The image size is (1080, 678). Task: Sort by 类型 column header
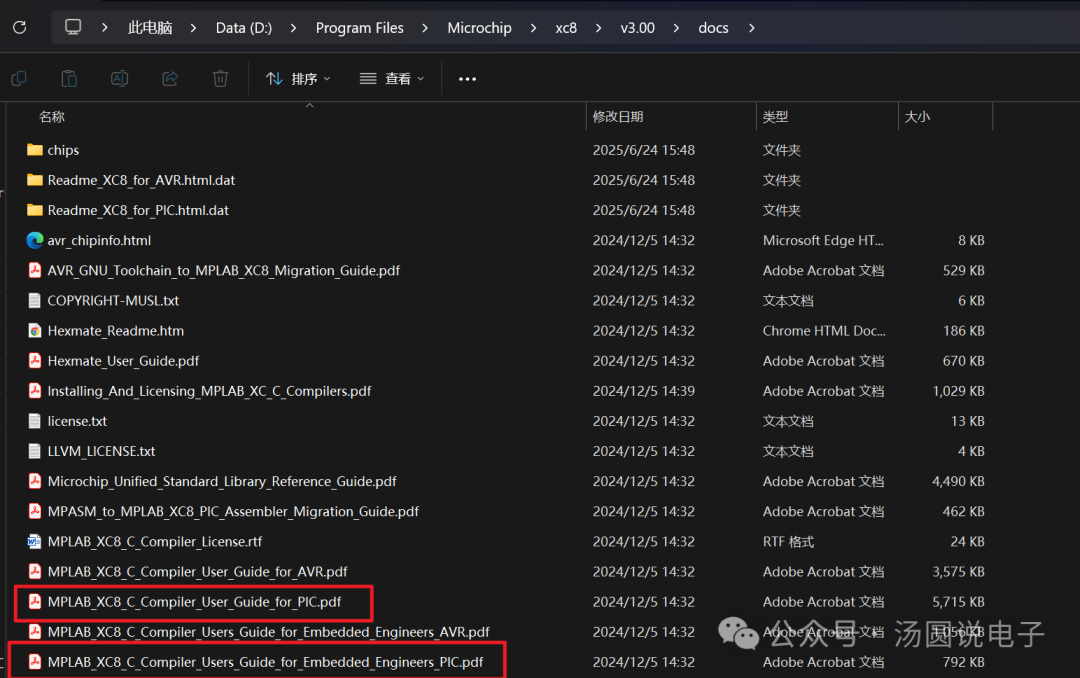tap(776, 116)
